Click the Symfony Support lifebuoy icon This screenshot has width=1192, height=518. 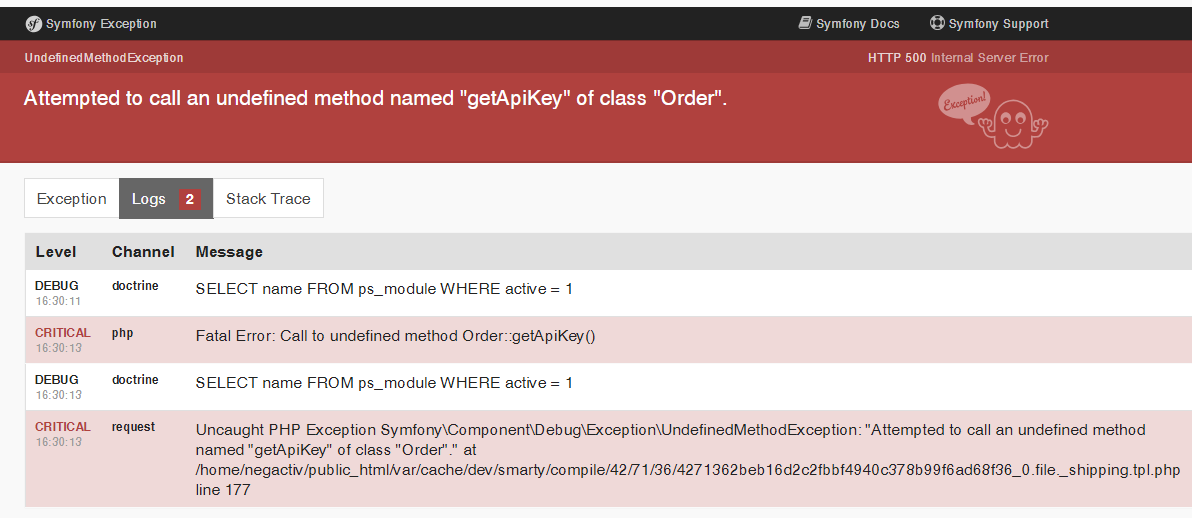coord(937,23)
